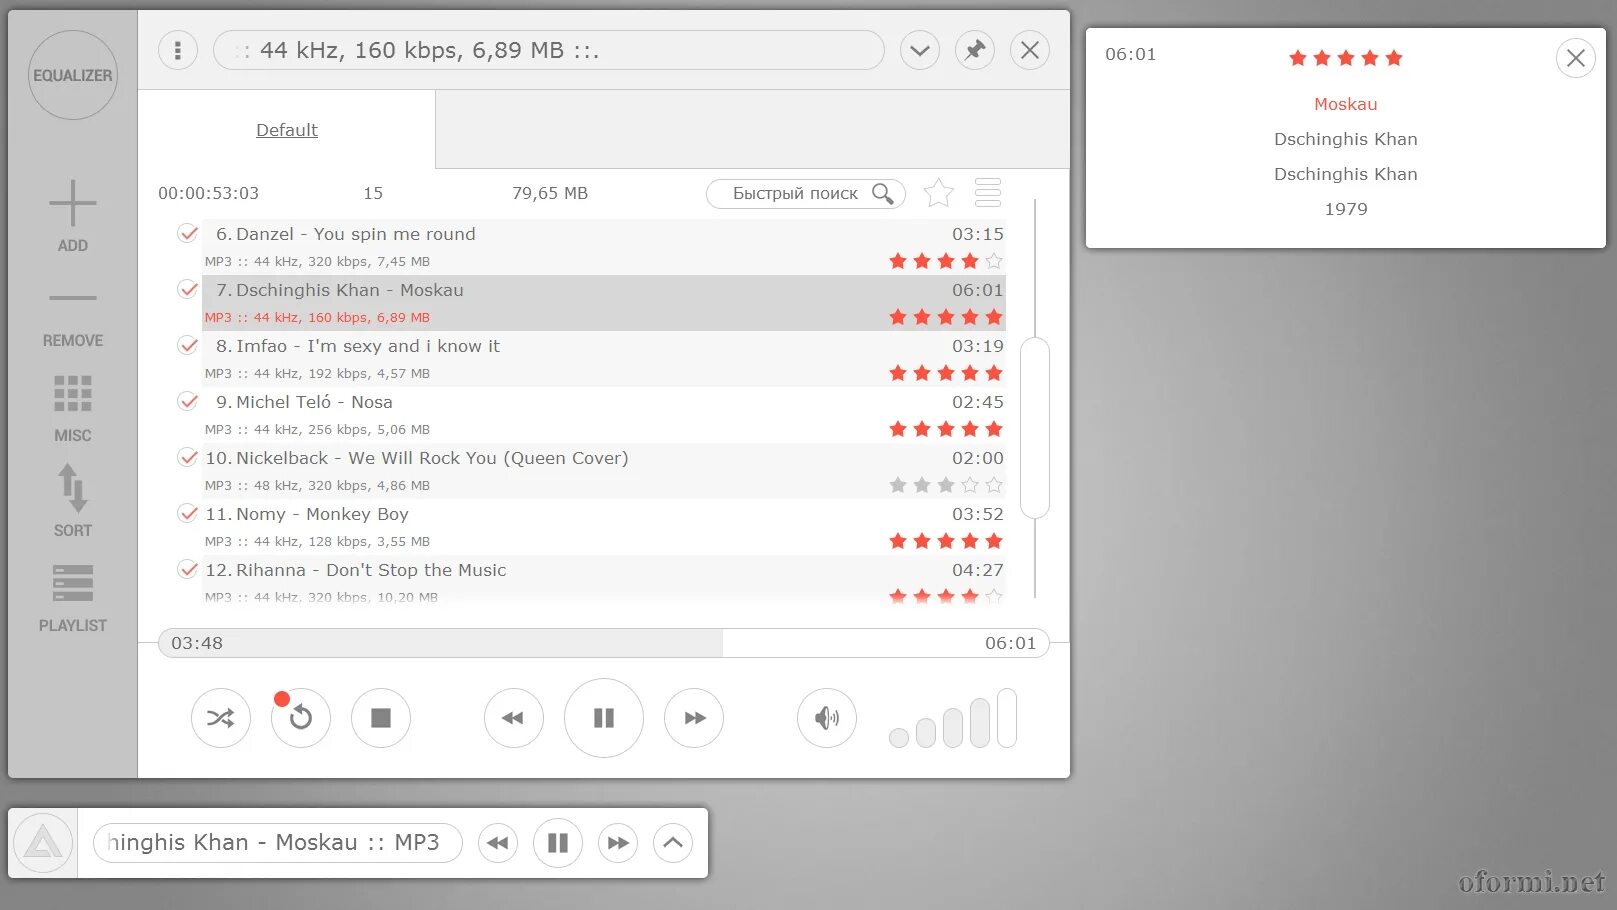Viewport: 1617px width, 910px height.
Task: Select track Nomy - Monkey Boy
Action: 604,527
